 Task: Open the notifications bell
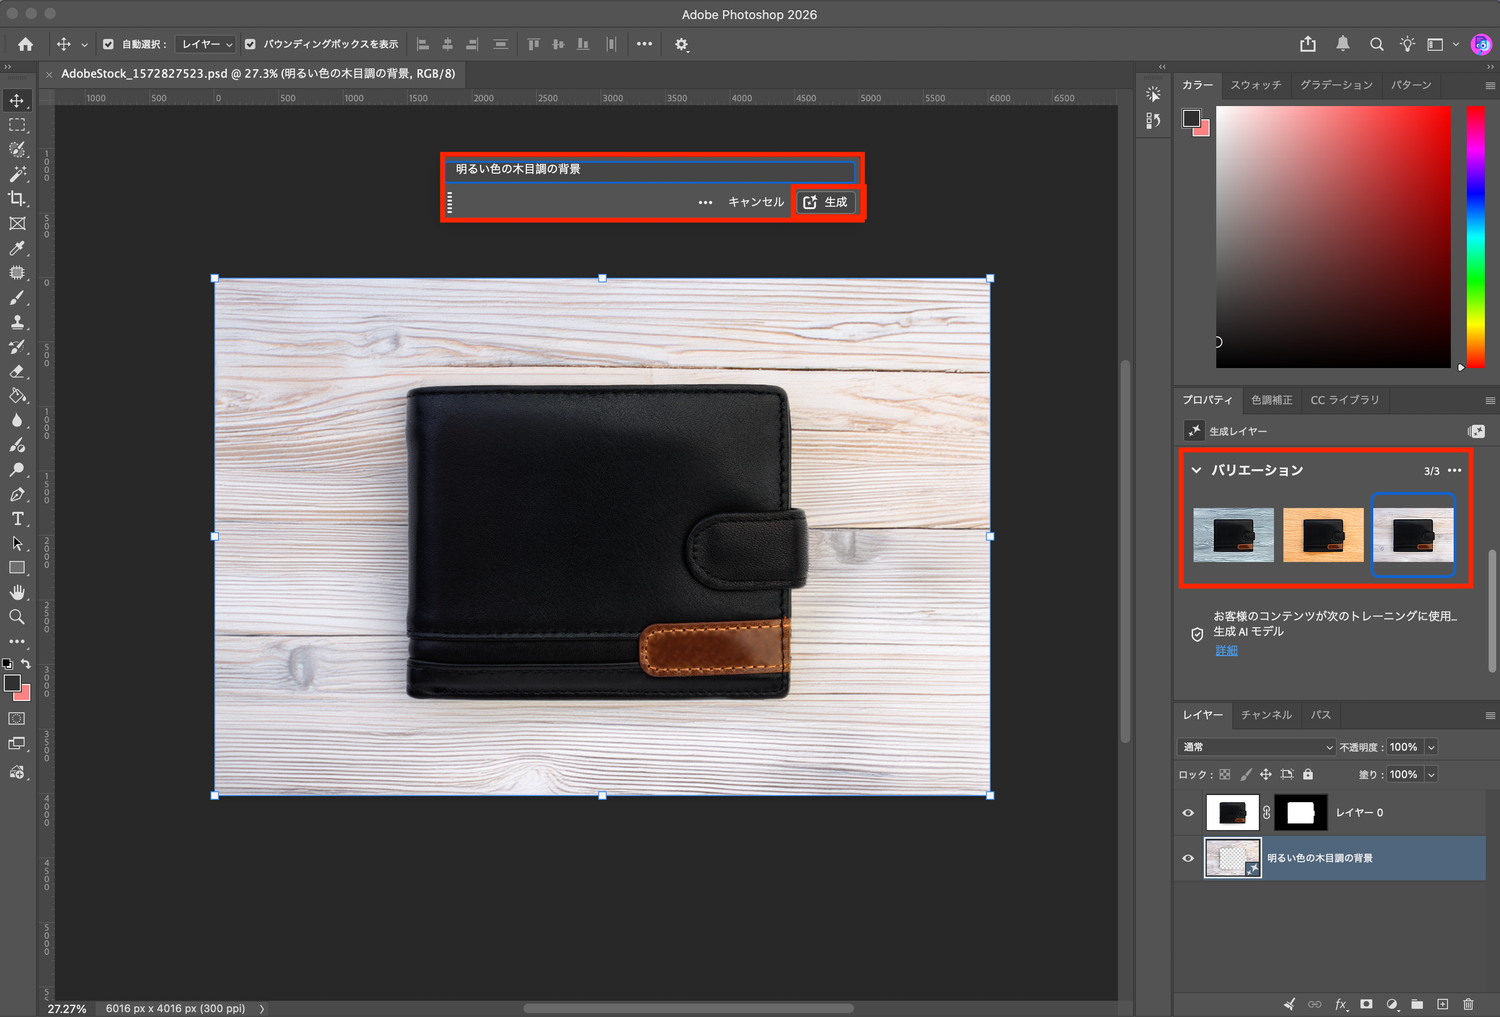tap(1343, 44)
